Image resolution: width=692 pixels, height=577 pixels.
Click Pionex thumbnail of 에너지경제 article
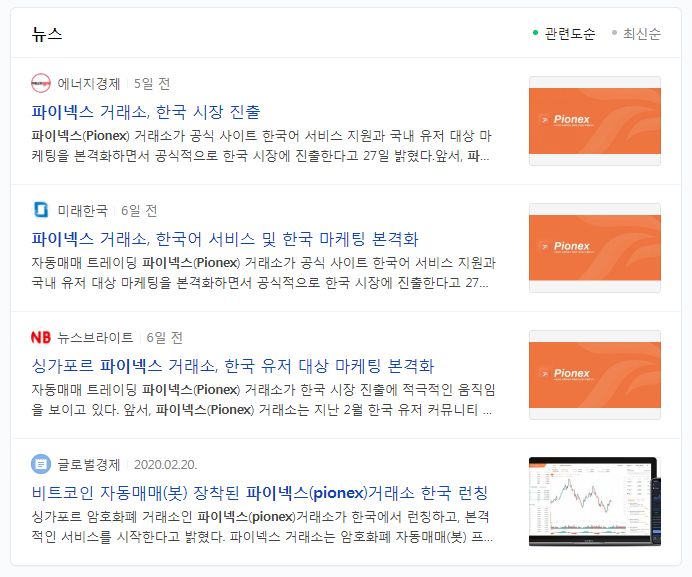[594, 121]
